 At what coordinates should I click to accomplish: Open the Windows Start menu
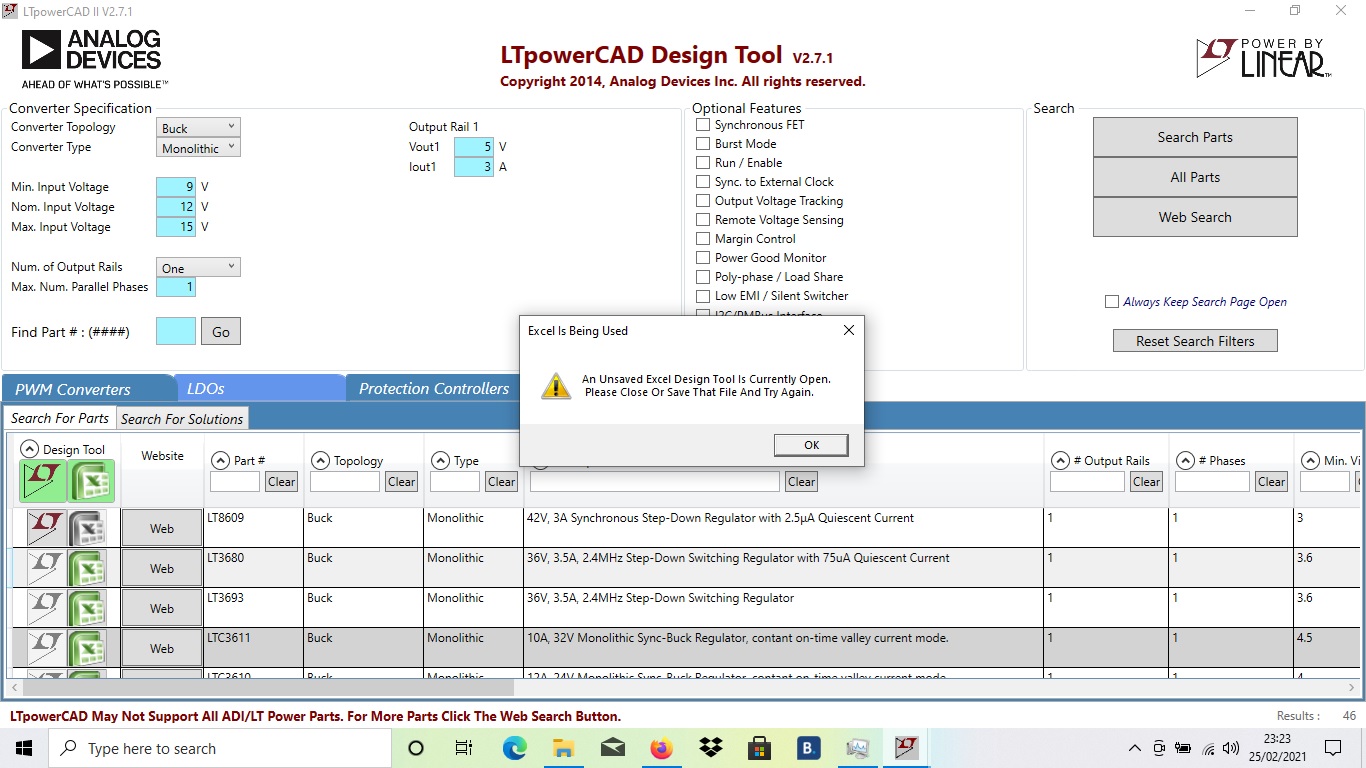coord(24,748)
